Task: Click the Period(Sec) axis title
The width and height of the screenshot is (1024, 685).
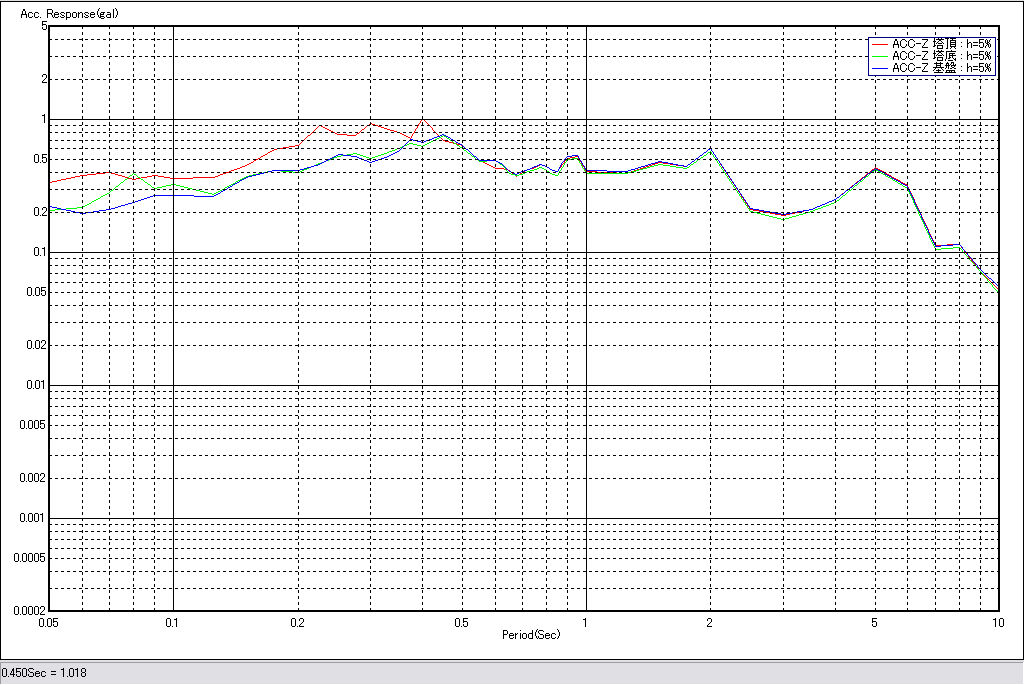Action: pos(530,635)
